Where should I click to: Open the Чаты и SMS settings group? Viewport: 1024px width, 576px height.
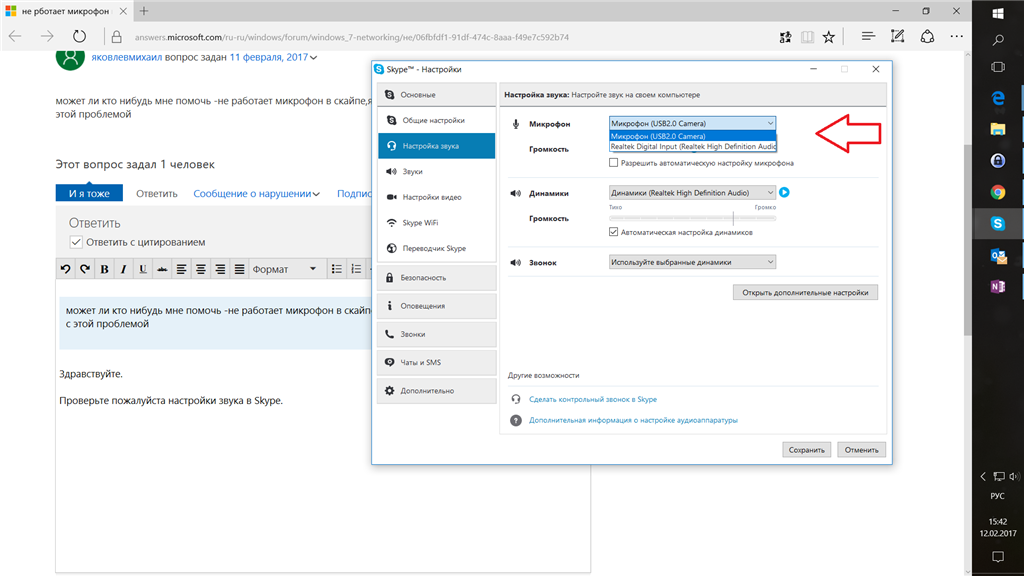tap(436, 362)
